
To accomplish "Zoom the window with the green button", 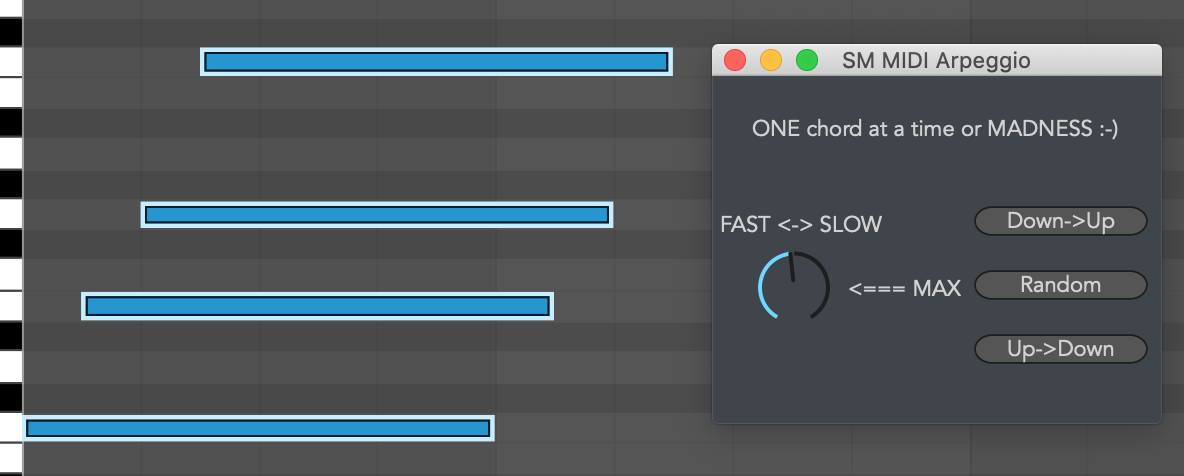I will tap(806, 61).
